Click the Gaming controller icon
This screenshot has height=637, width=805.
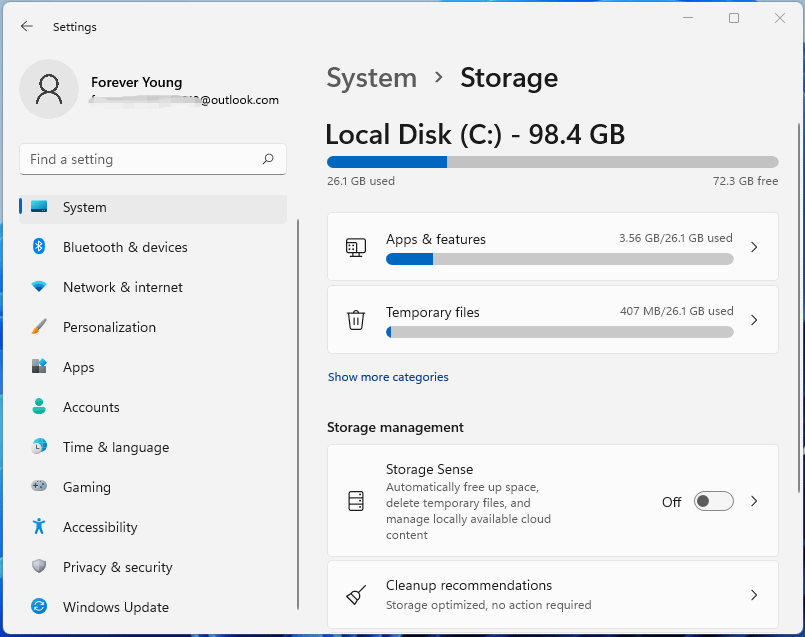click(x=39, y=487)
